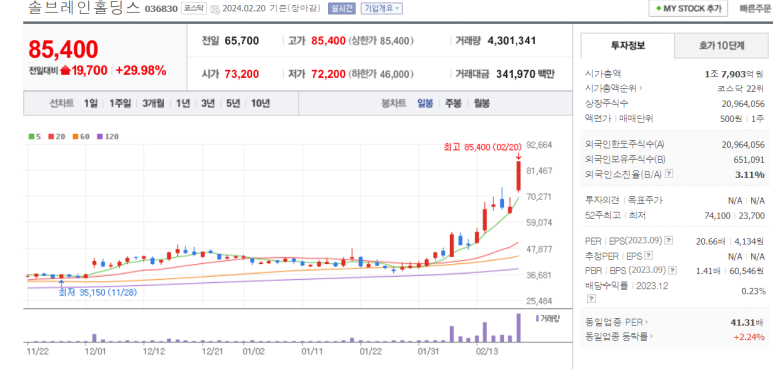Screen dimensions: 773x369
Task: Open help icon next to 추정PER EPS
Action: click(649, 256)
